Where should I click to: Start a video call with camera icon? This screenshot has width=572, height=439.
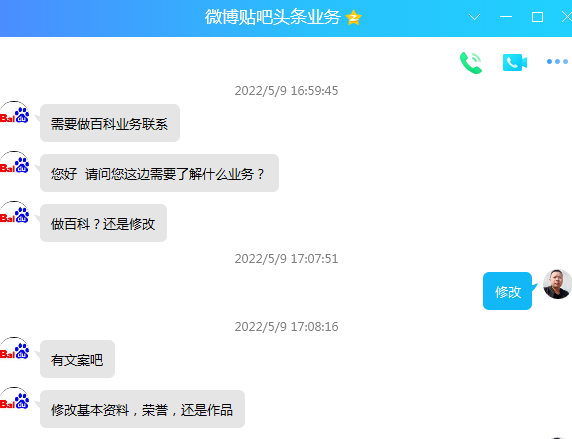[515, 62]
